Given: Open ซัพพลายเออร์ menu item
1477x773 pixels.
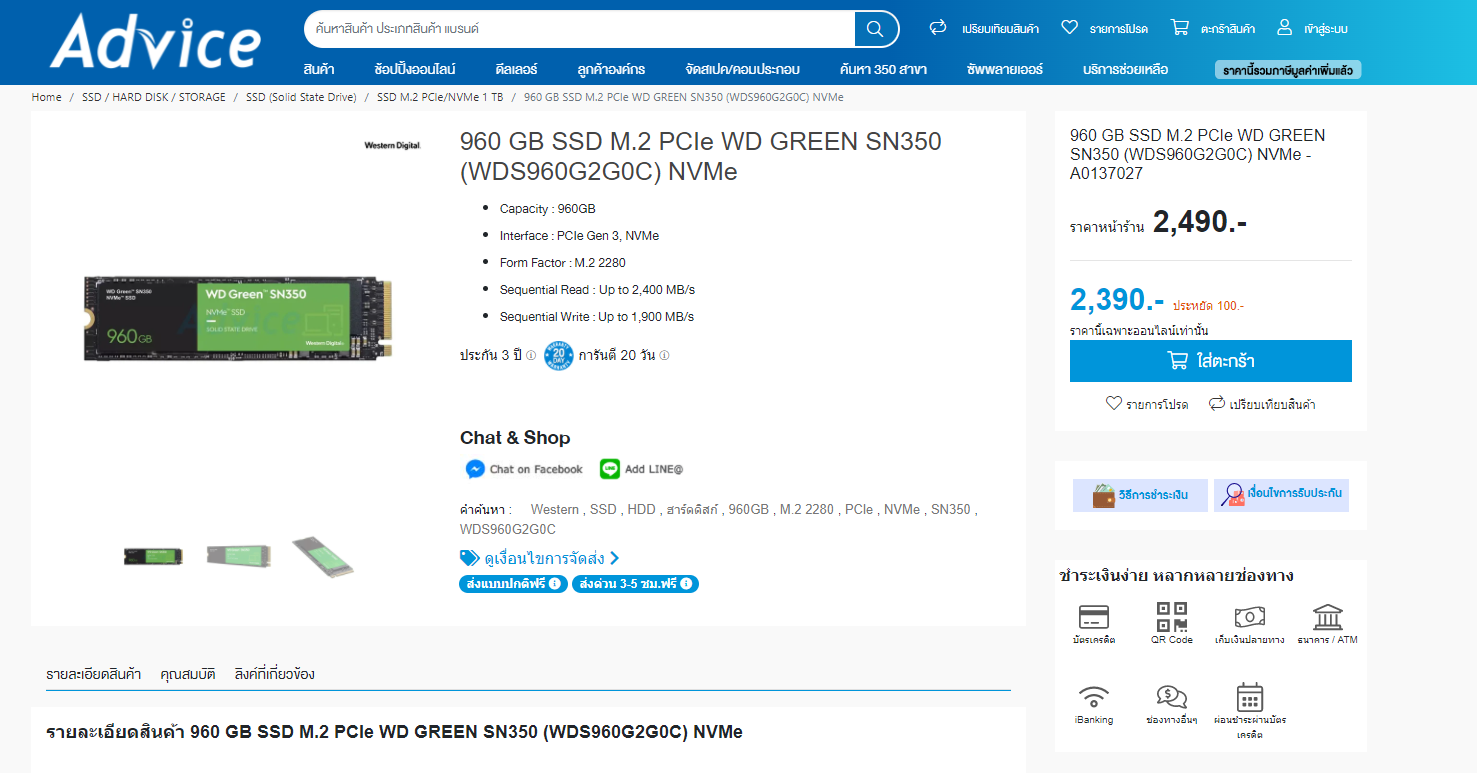Looking at the screenshot, I should [x=1005, y=69].
